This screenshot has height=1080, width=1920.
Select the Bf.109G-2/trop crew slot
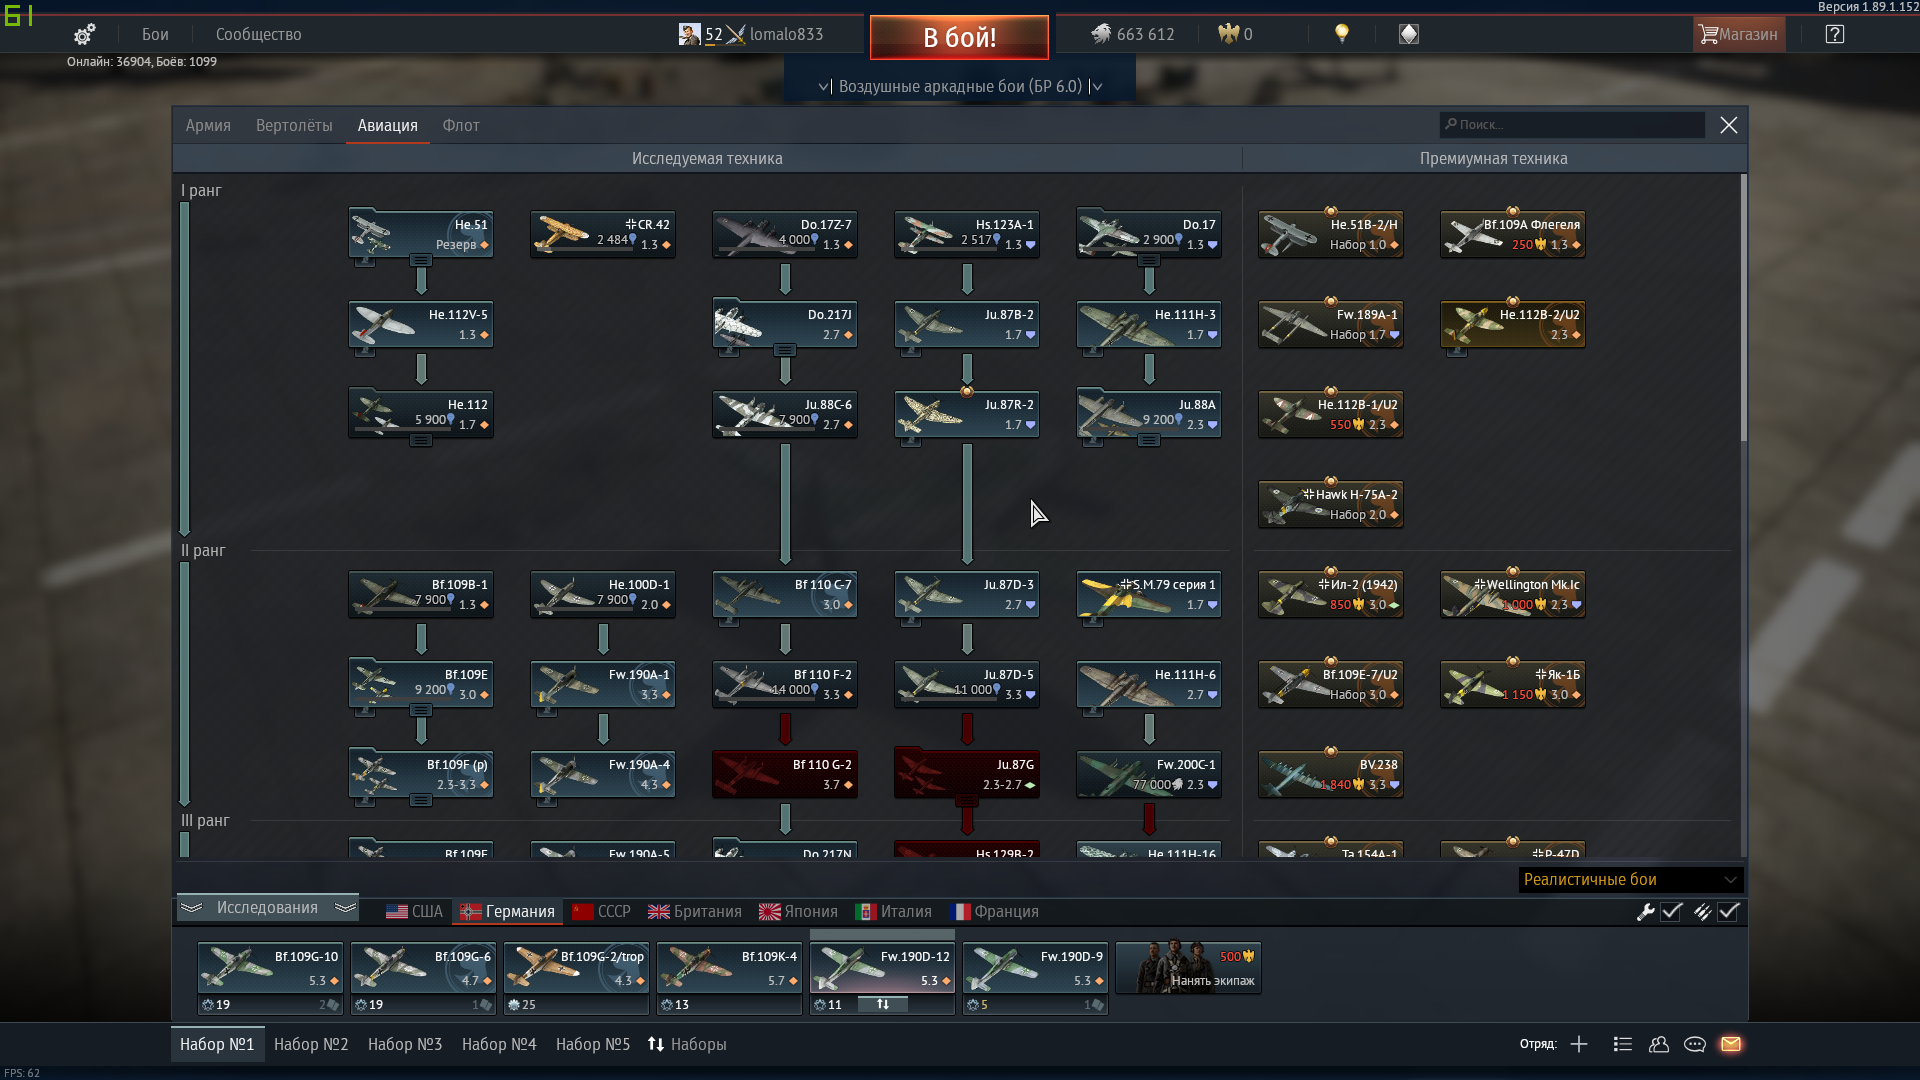point(576,968)
